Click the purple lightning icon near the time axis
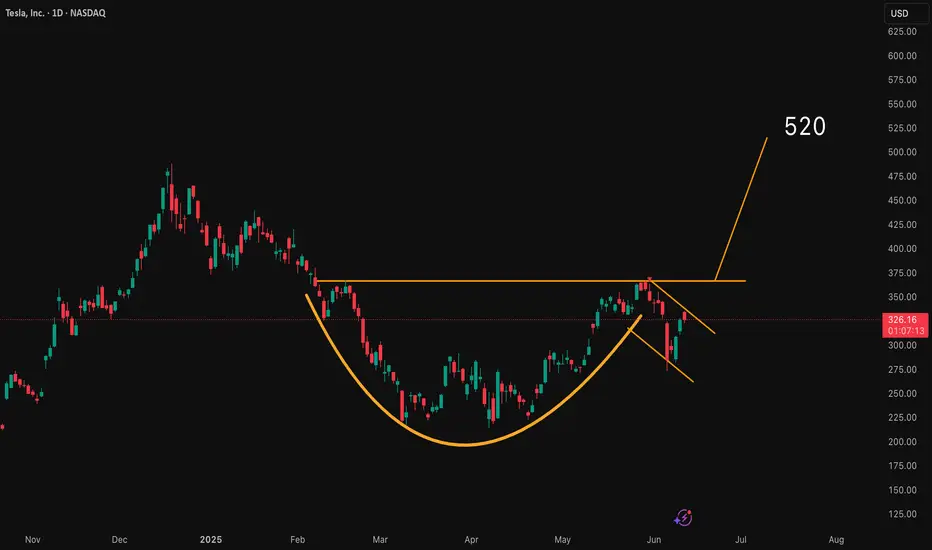The image size is (932, 550). [683, 517]
